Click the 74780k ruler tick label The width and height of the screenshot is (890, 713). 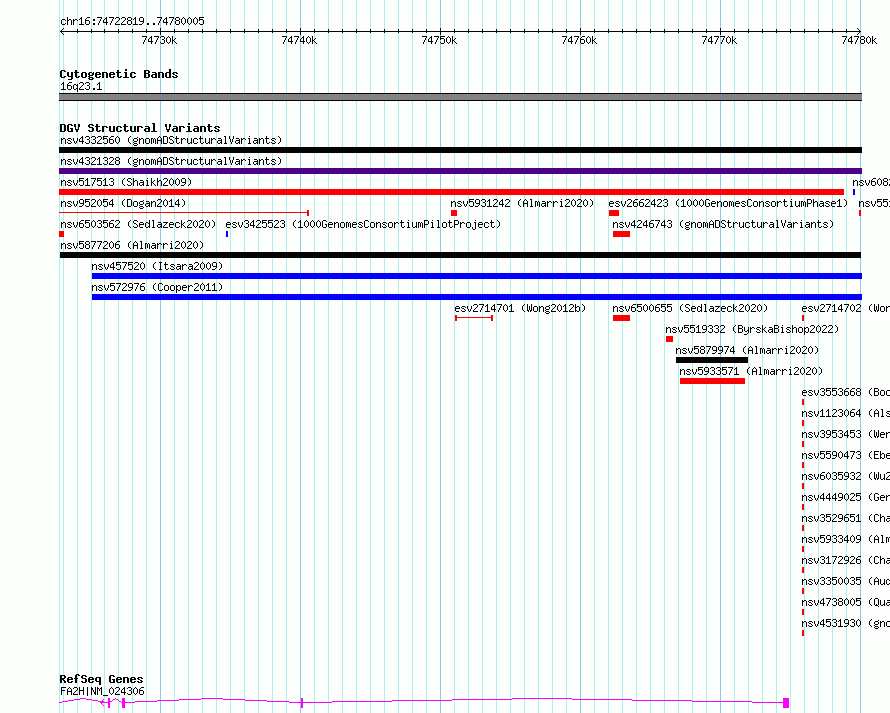[x=859, y=40]
